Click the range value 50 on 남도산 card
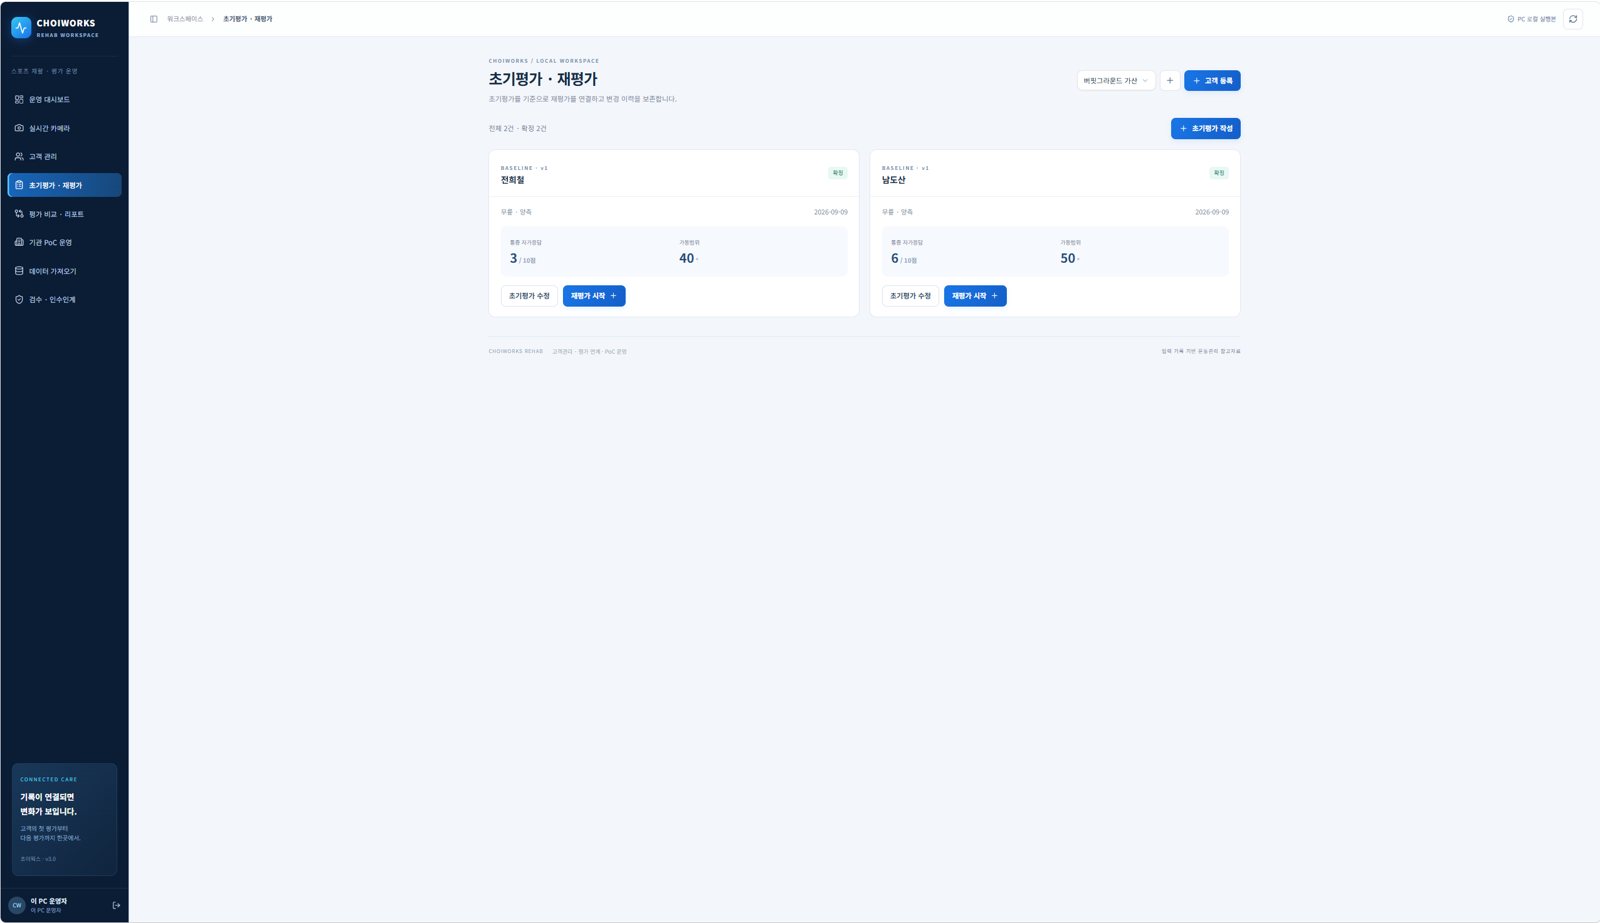The width and height of the screenshot is (1600, 923). (x=1068, y=258)
